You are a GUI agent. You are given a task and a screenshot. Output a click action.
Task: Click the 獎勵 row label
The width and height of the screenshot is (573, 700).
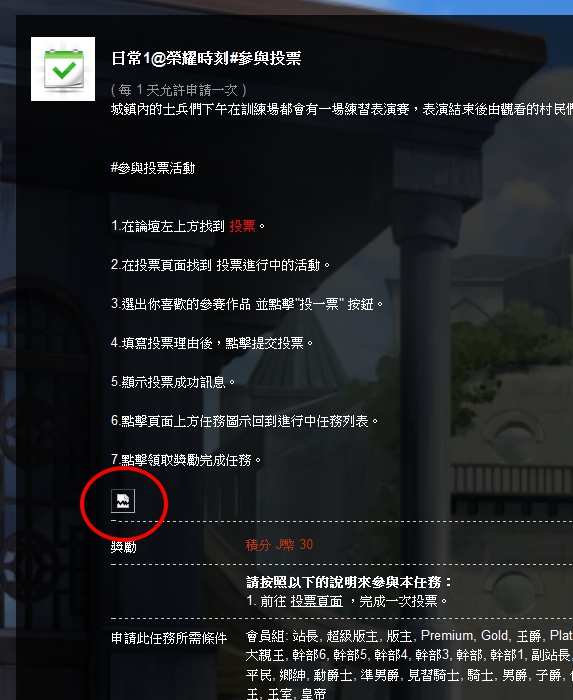(124, 546)
